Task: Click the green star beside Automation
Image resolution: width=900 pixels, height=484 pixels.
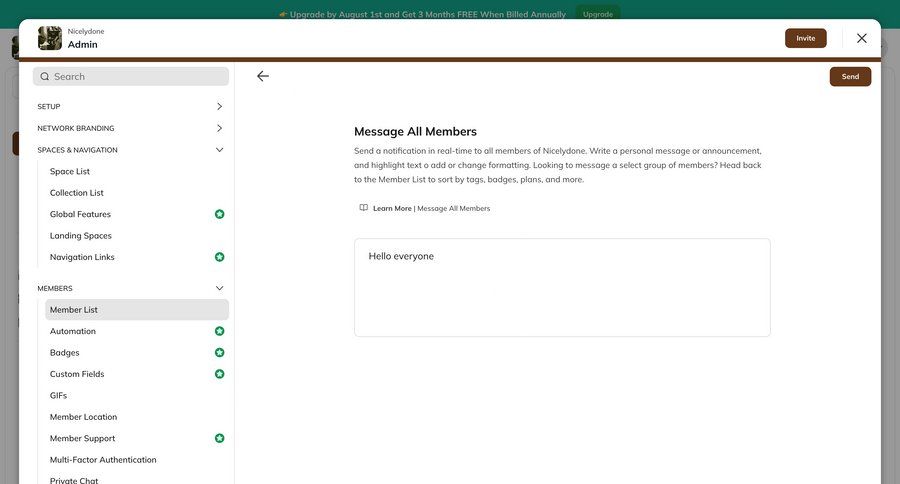Action: (x=219, y=331)
